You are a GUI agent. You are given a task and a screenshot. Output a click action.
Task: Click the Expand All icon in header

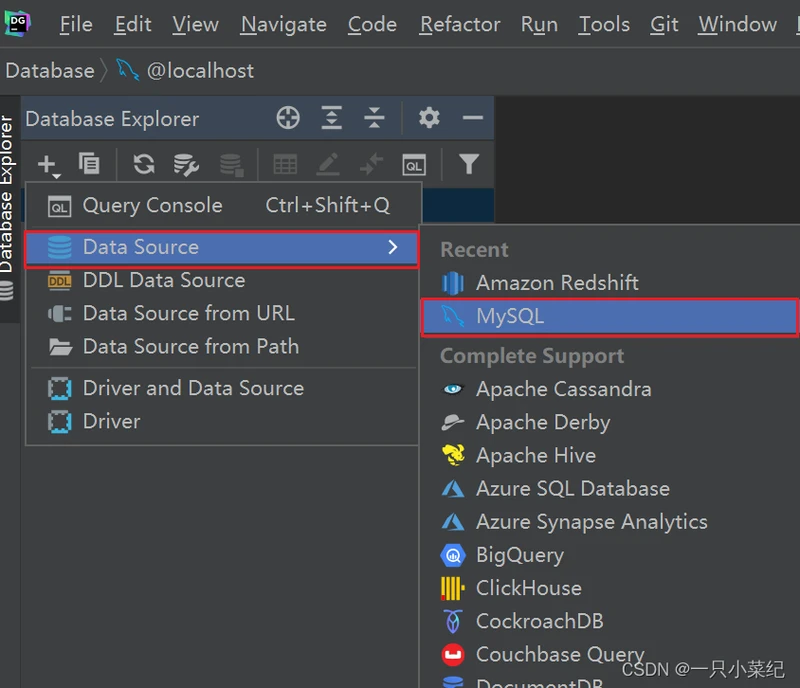click(332, 118)
